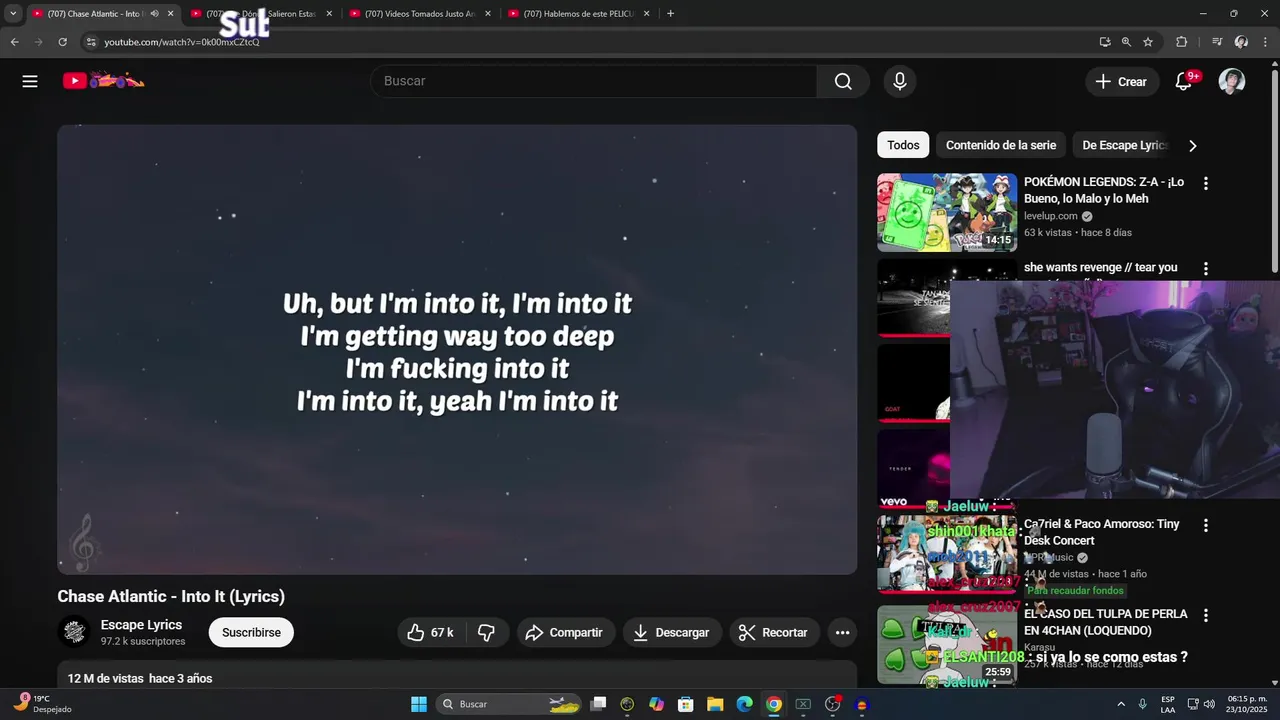Open the Chrome zoom magnifier icon
The image size is (1280, 720).
(1126, 42)
